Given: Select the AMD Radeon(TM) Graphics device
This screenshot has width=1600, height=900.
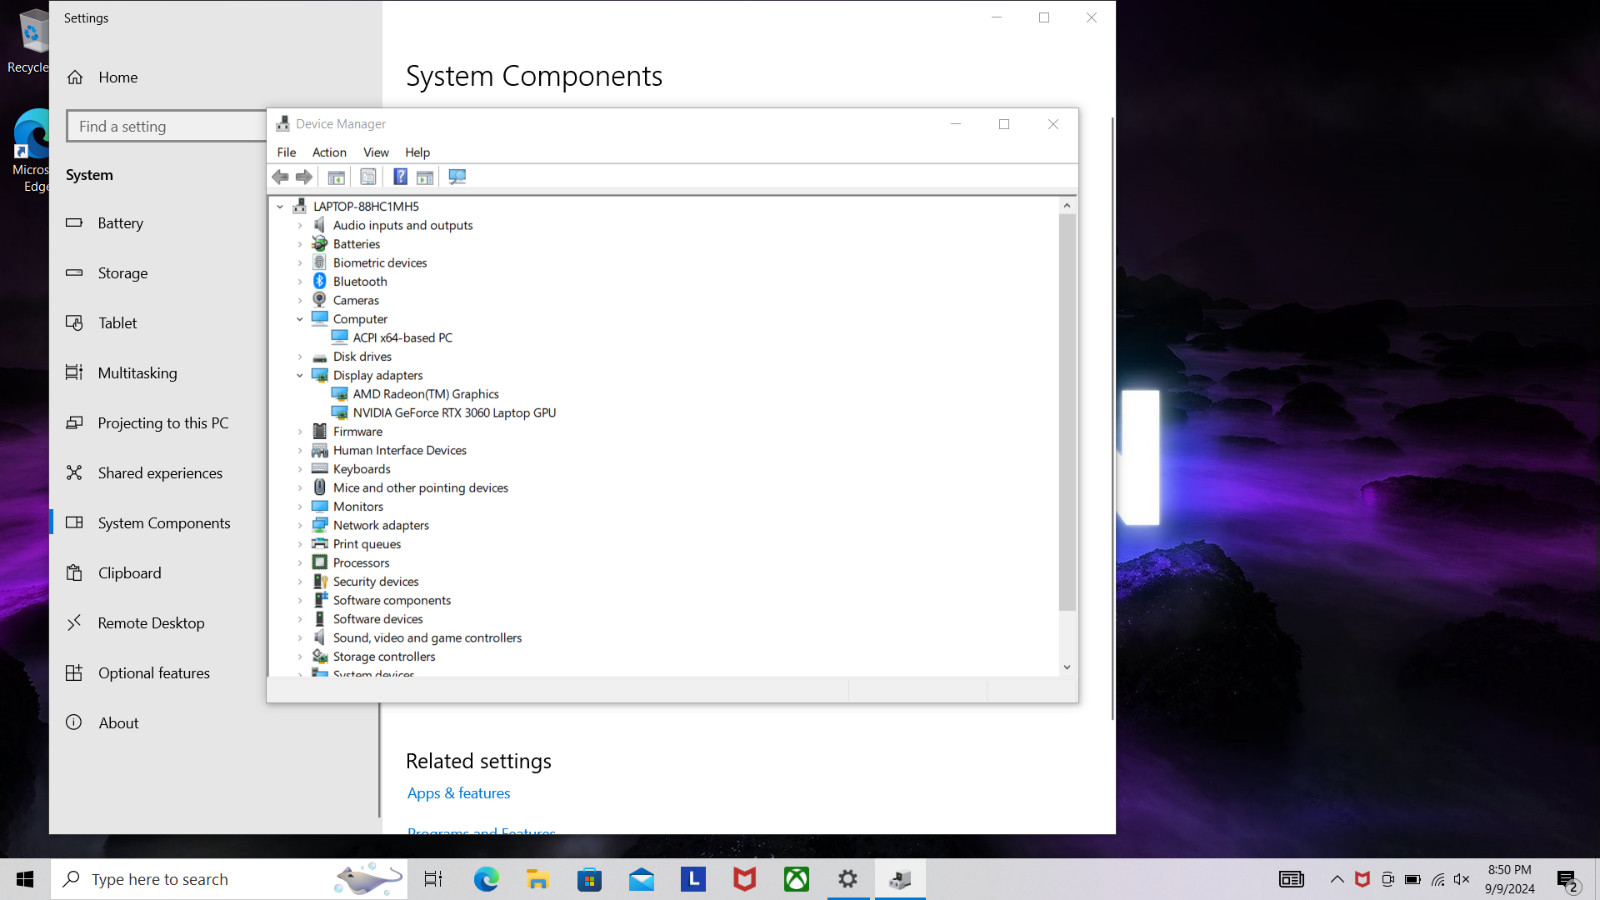Looking at the screenshot, I should click(x=426, y=394).
